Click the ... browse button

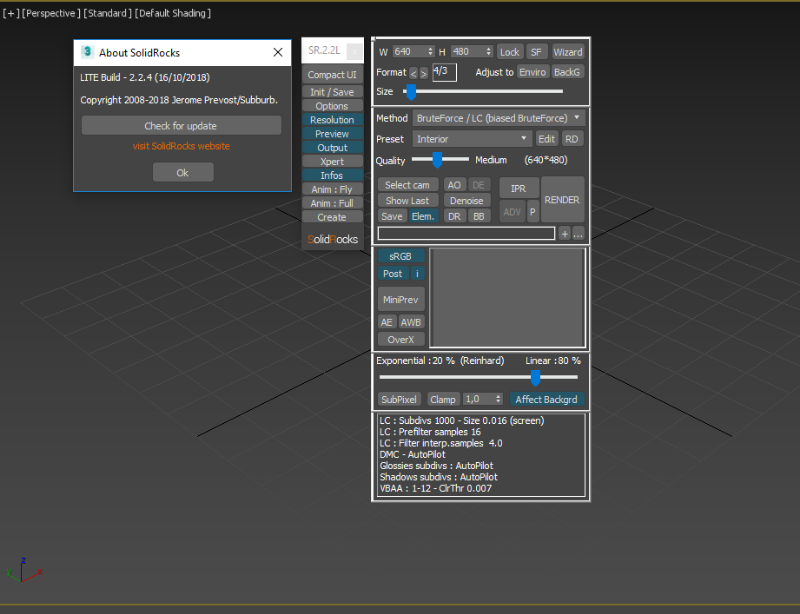pos(578,234)
